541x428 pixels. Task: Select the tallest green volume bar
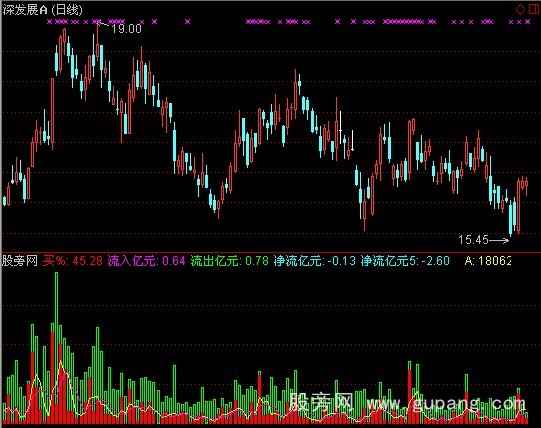click(56, 348)
